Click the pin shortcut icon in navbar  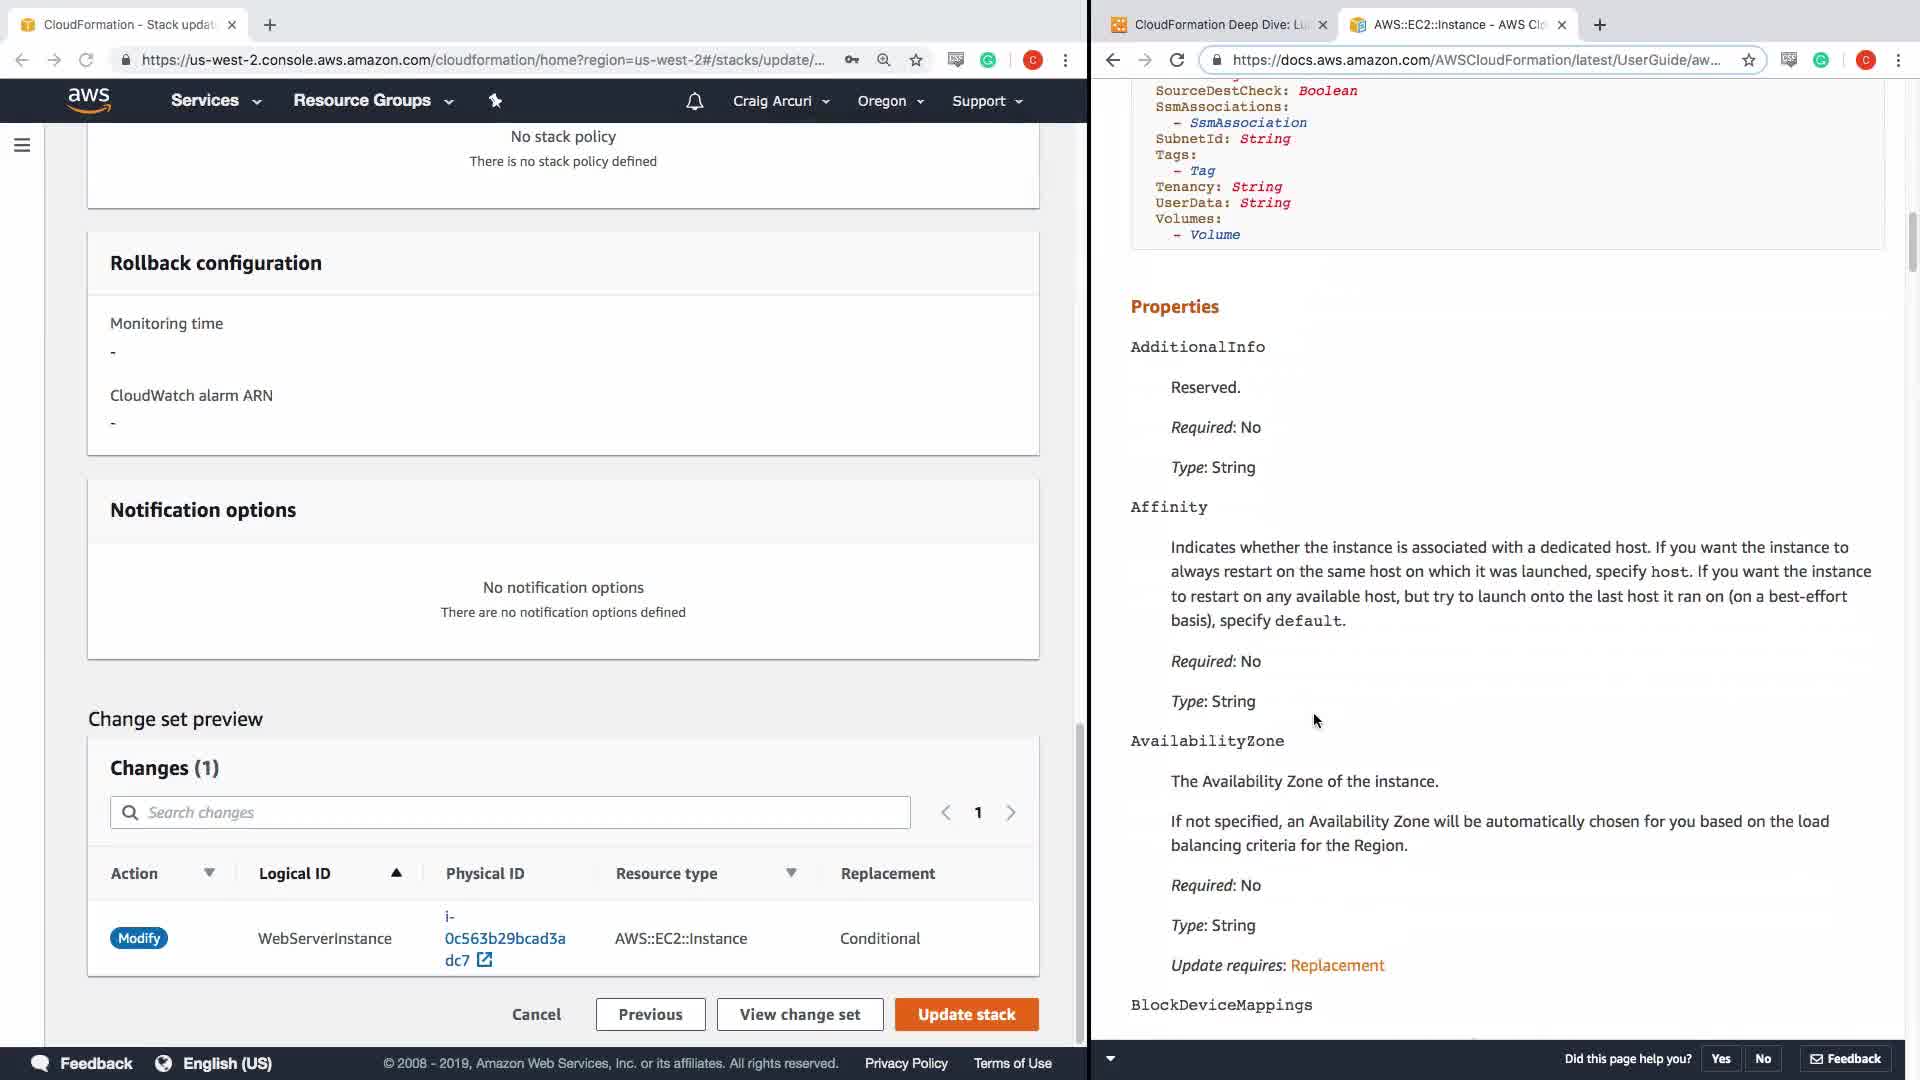(495, 100)
